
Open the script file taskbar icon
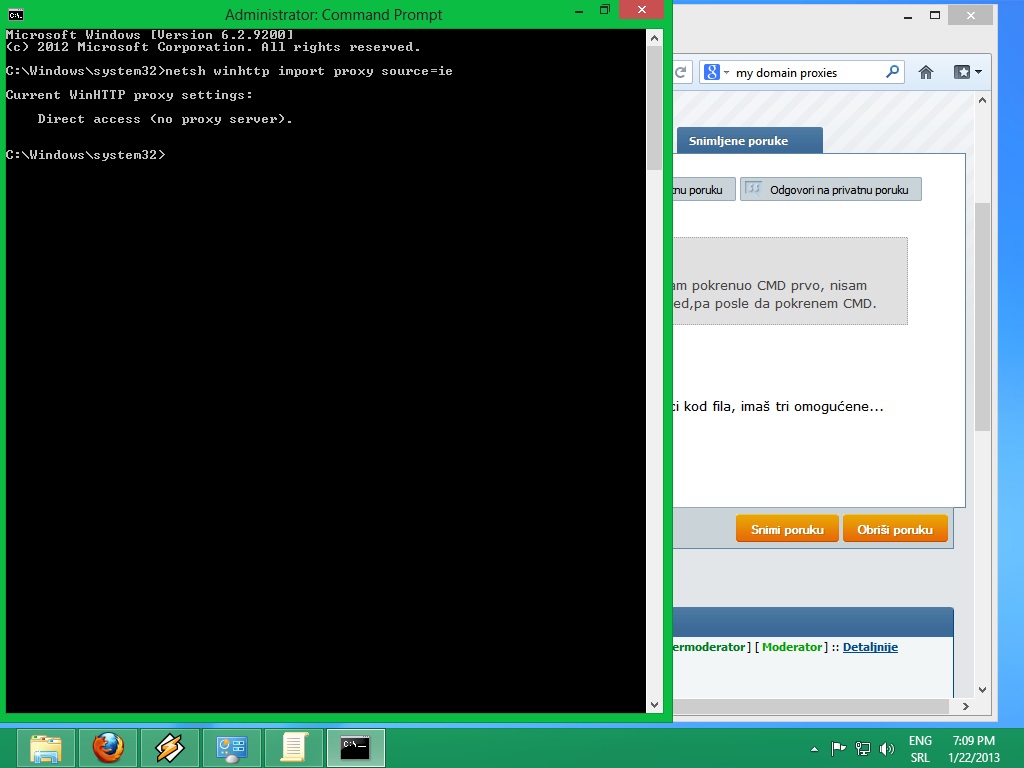pos(294,748)
